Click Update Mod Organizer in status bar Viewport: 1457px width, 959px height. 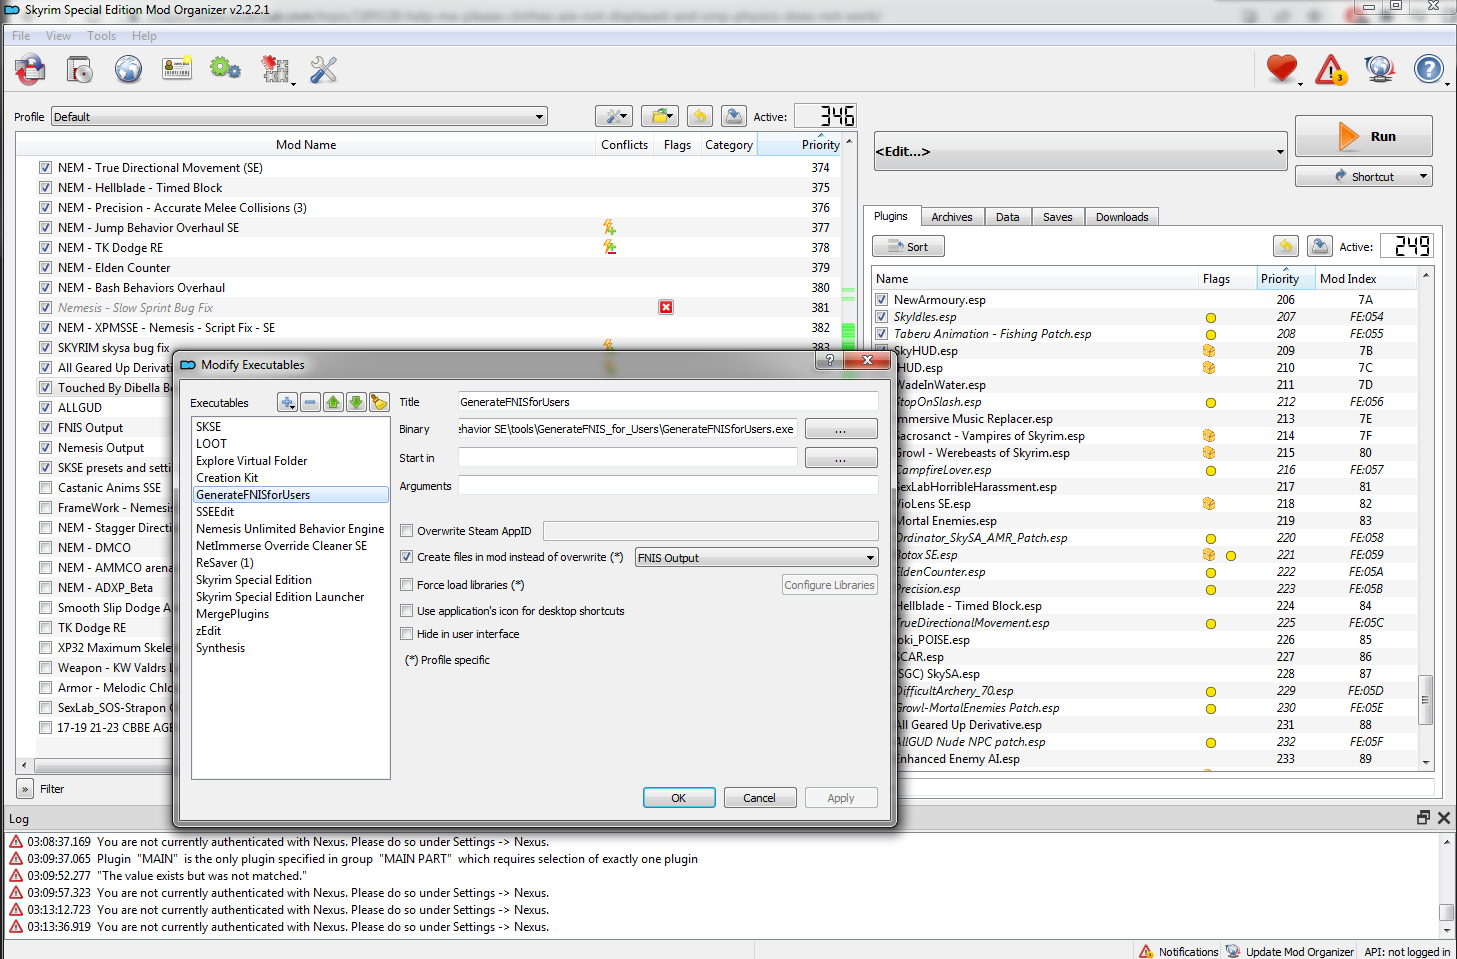pyautogui.click(x=1290, y=952)
